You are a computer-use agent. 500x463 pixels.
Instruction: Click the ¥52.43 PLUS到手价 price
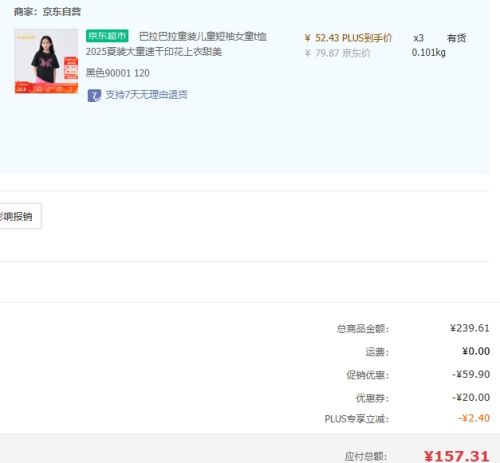(348, 38)
